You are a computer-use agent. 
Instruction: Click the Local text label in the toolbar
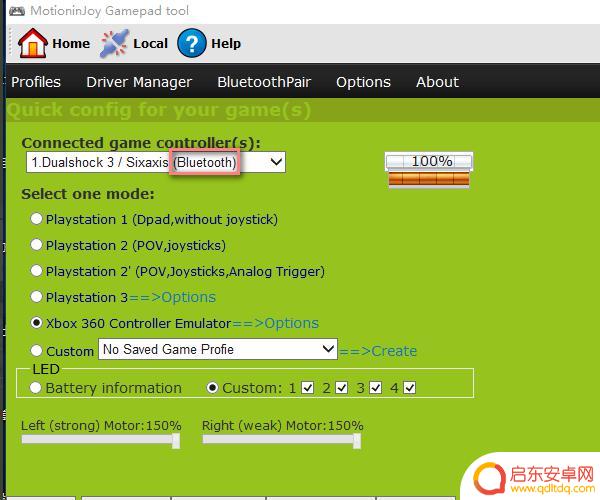[x=150, y=44]
